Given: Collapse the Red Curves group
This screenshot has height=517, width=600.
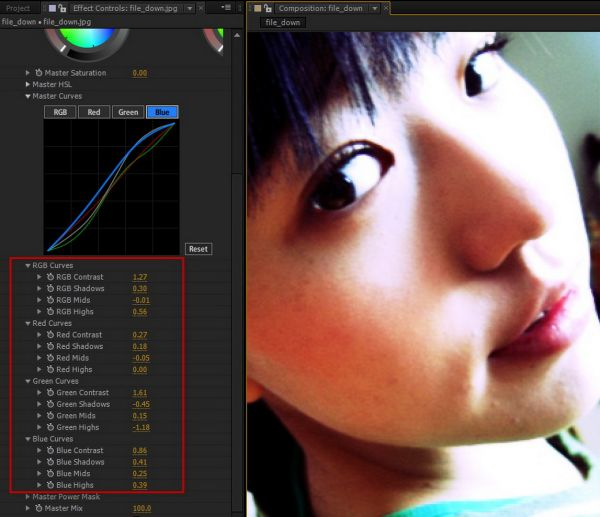Looking at the screenshot, I should (28, 323).
